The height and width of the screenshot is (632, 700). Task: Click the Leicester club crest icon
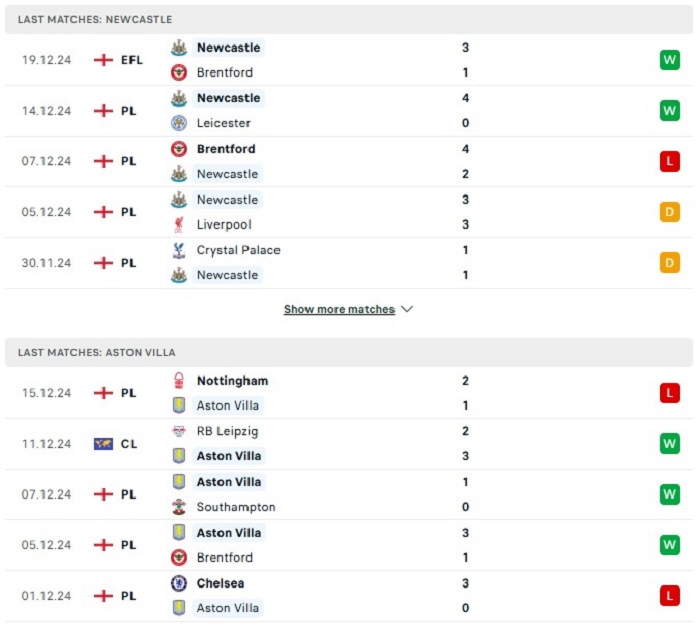coord(179,123)
